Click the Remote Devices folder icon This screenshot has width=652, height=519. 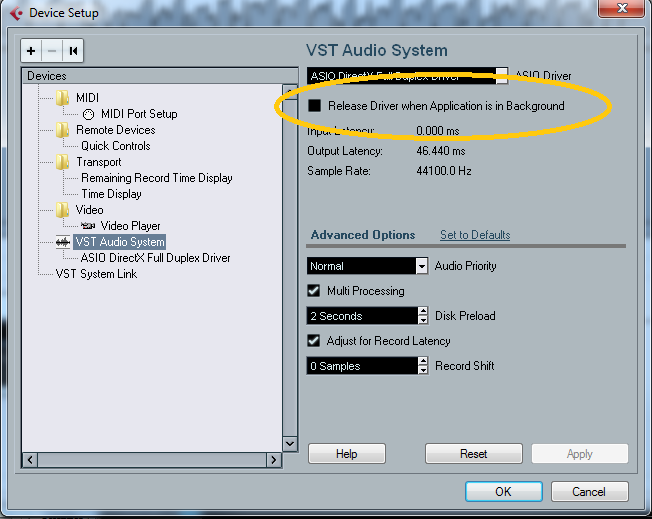63,130
